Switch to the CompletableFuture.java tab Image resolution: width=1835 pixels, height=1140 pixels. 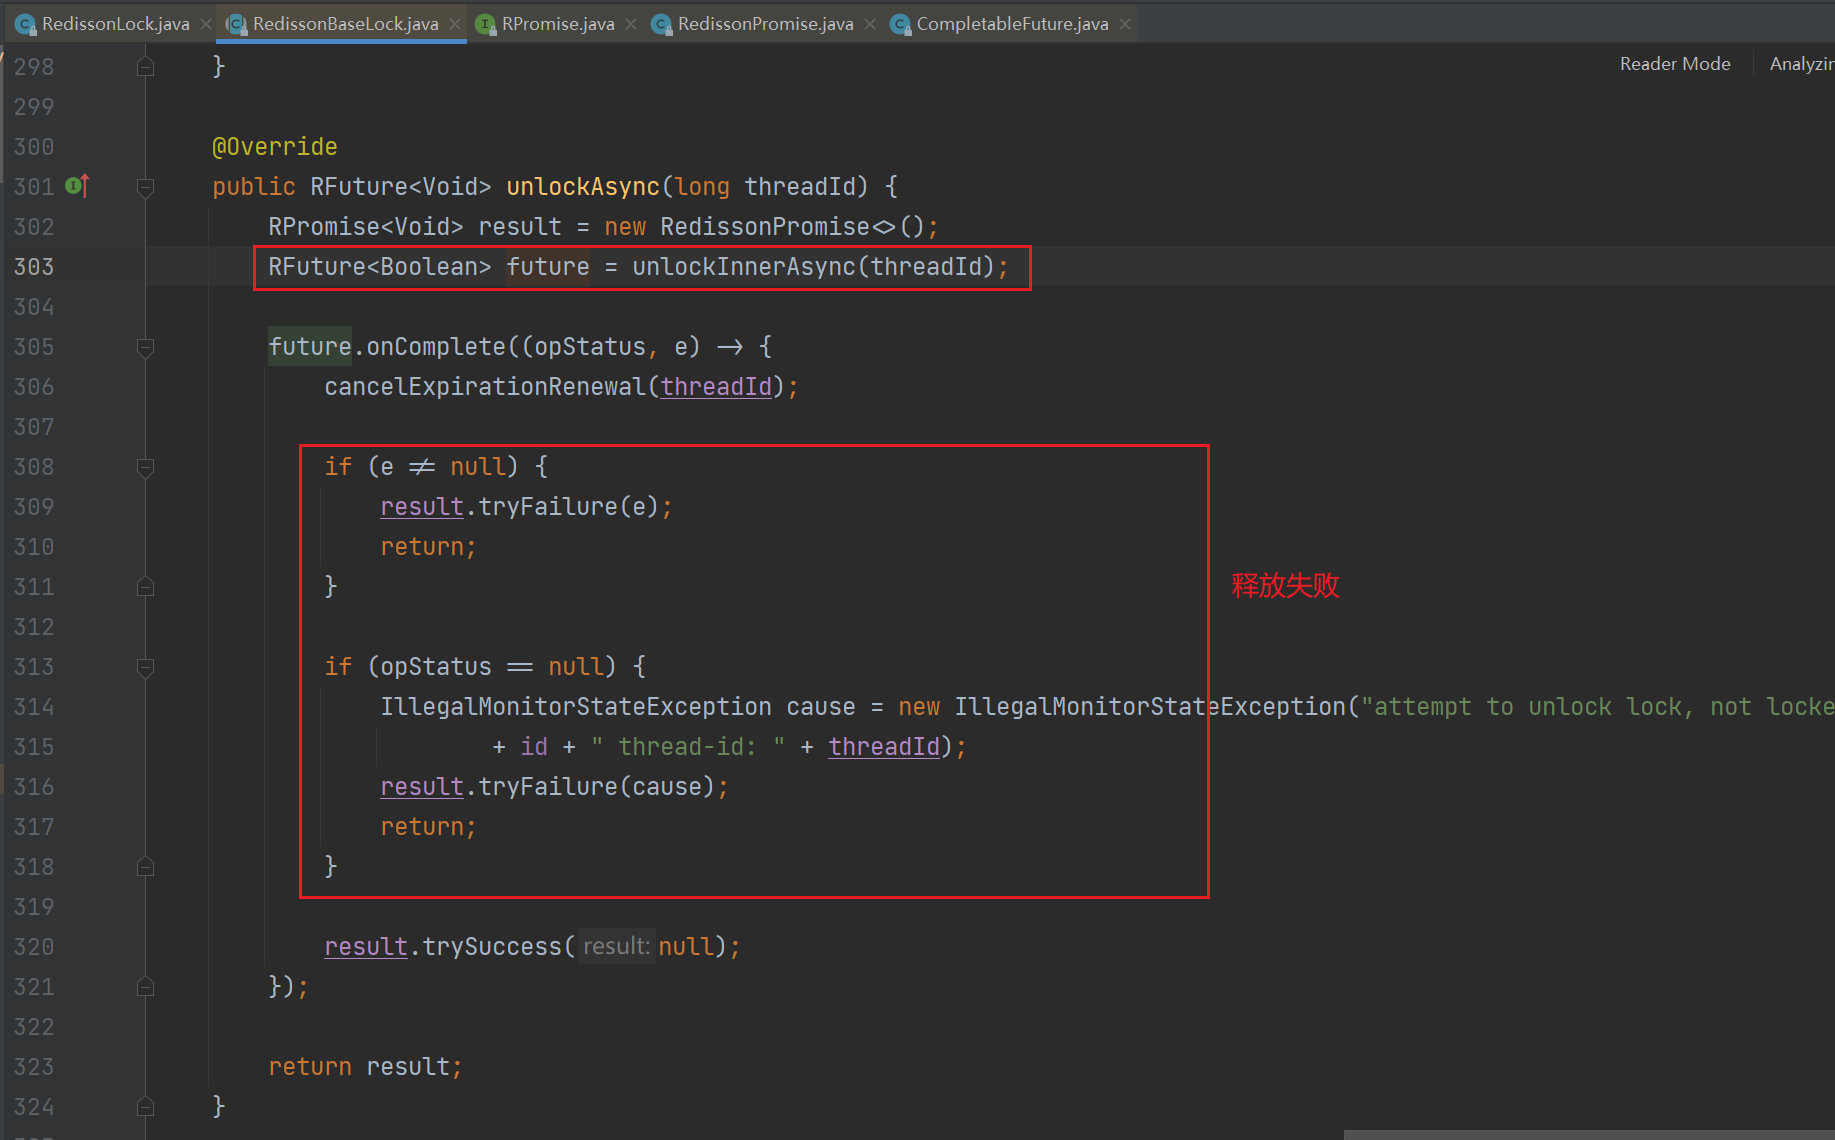pos(1011,24)
